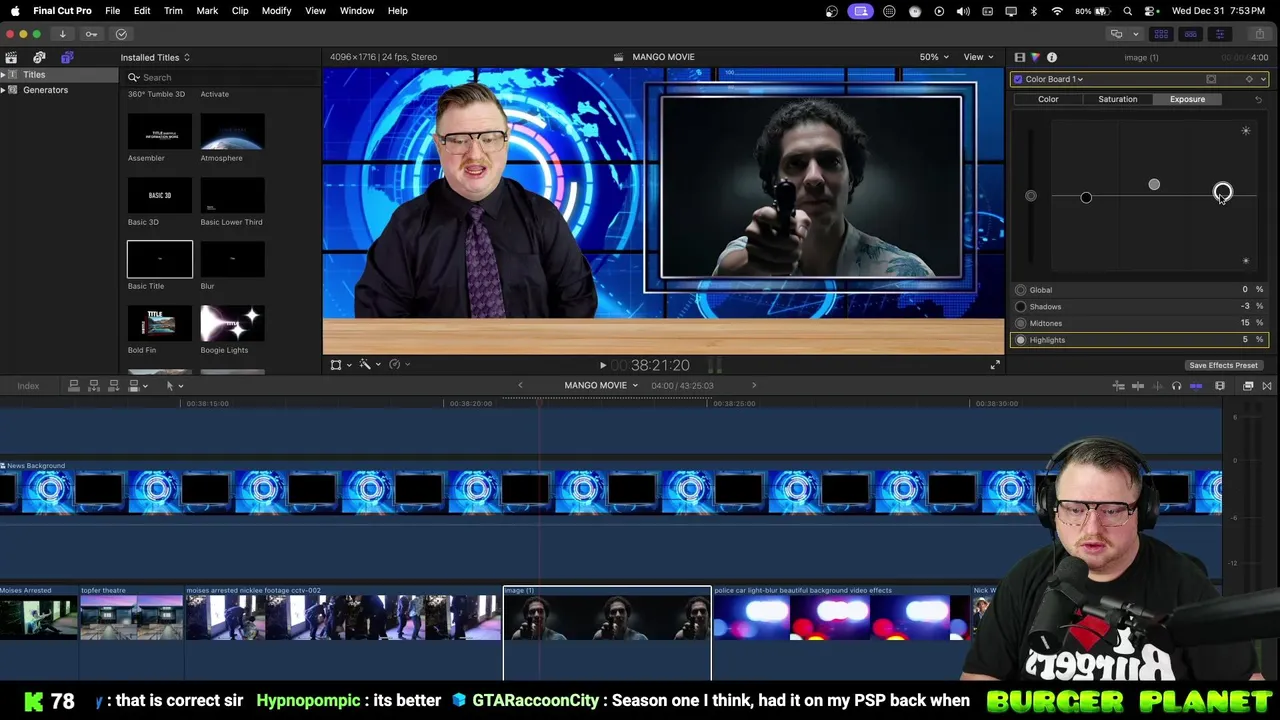Open the viewer View options dropdown

(978, 57)
